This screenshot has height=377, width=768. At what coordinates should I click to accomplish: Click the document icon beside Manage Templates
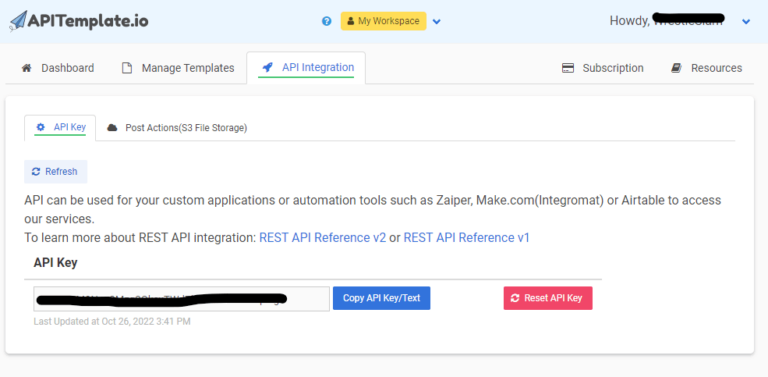[127, 68]
